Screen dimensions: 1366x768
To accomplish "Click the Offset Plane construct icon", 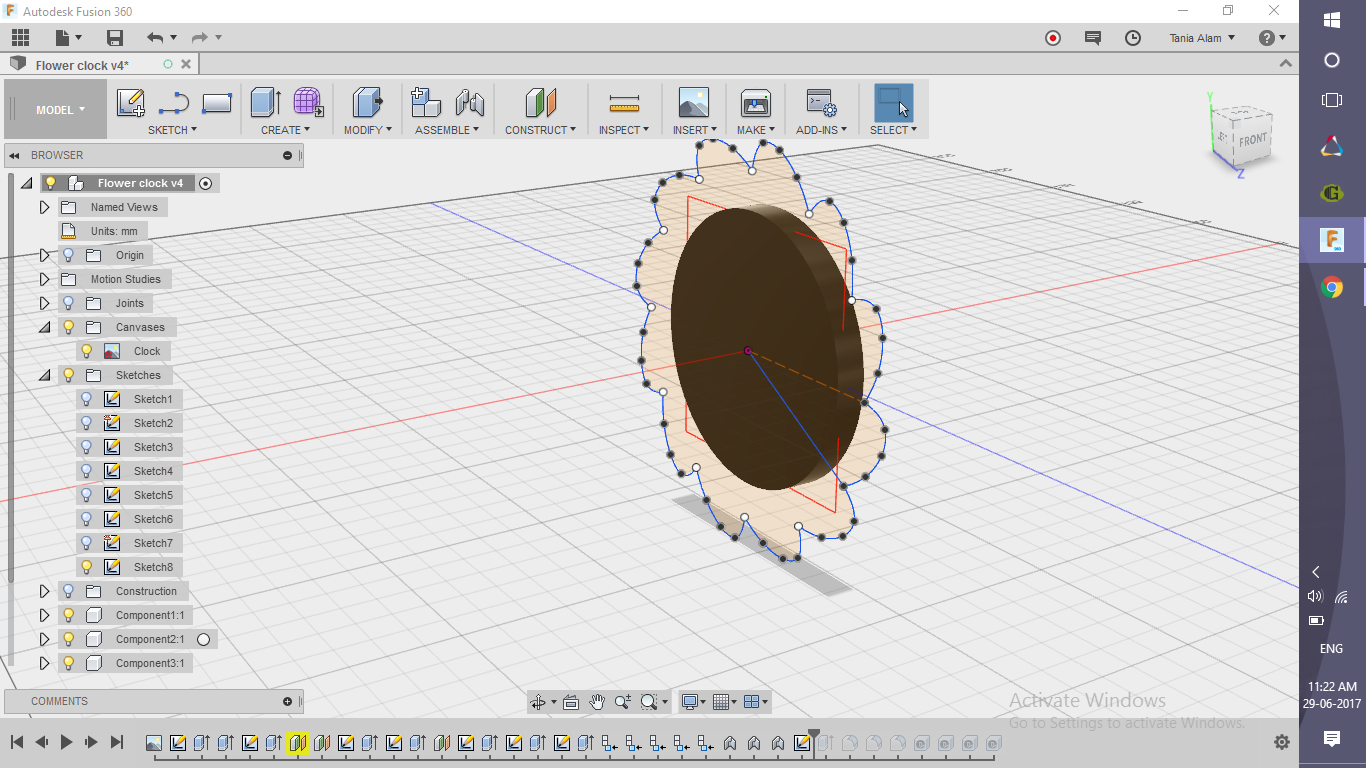I will click(x=540, y=102).
